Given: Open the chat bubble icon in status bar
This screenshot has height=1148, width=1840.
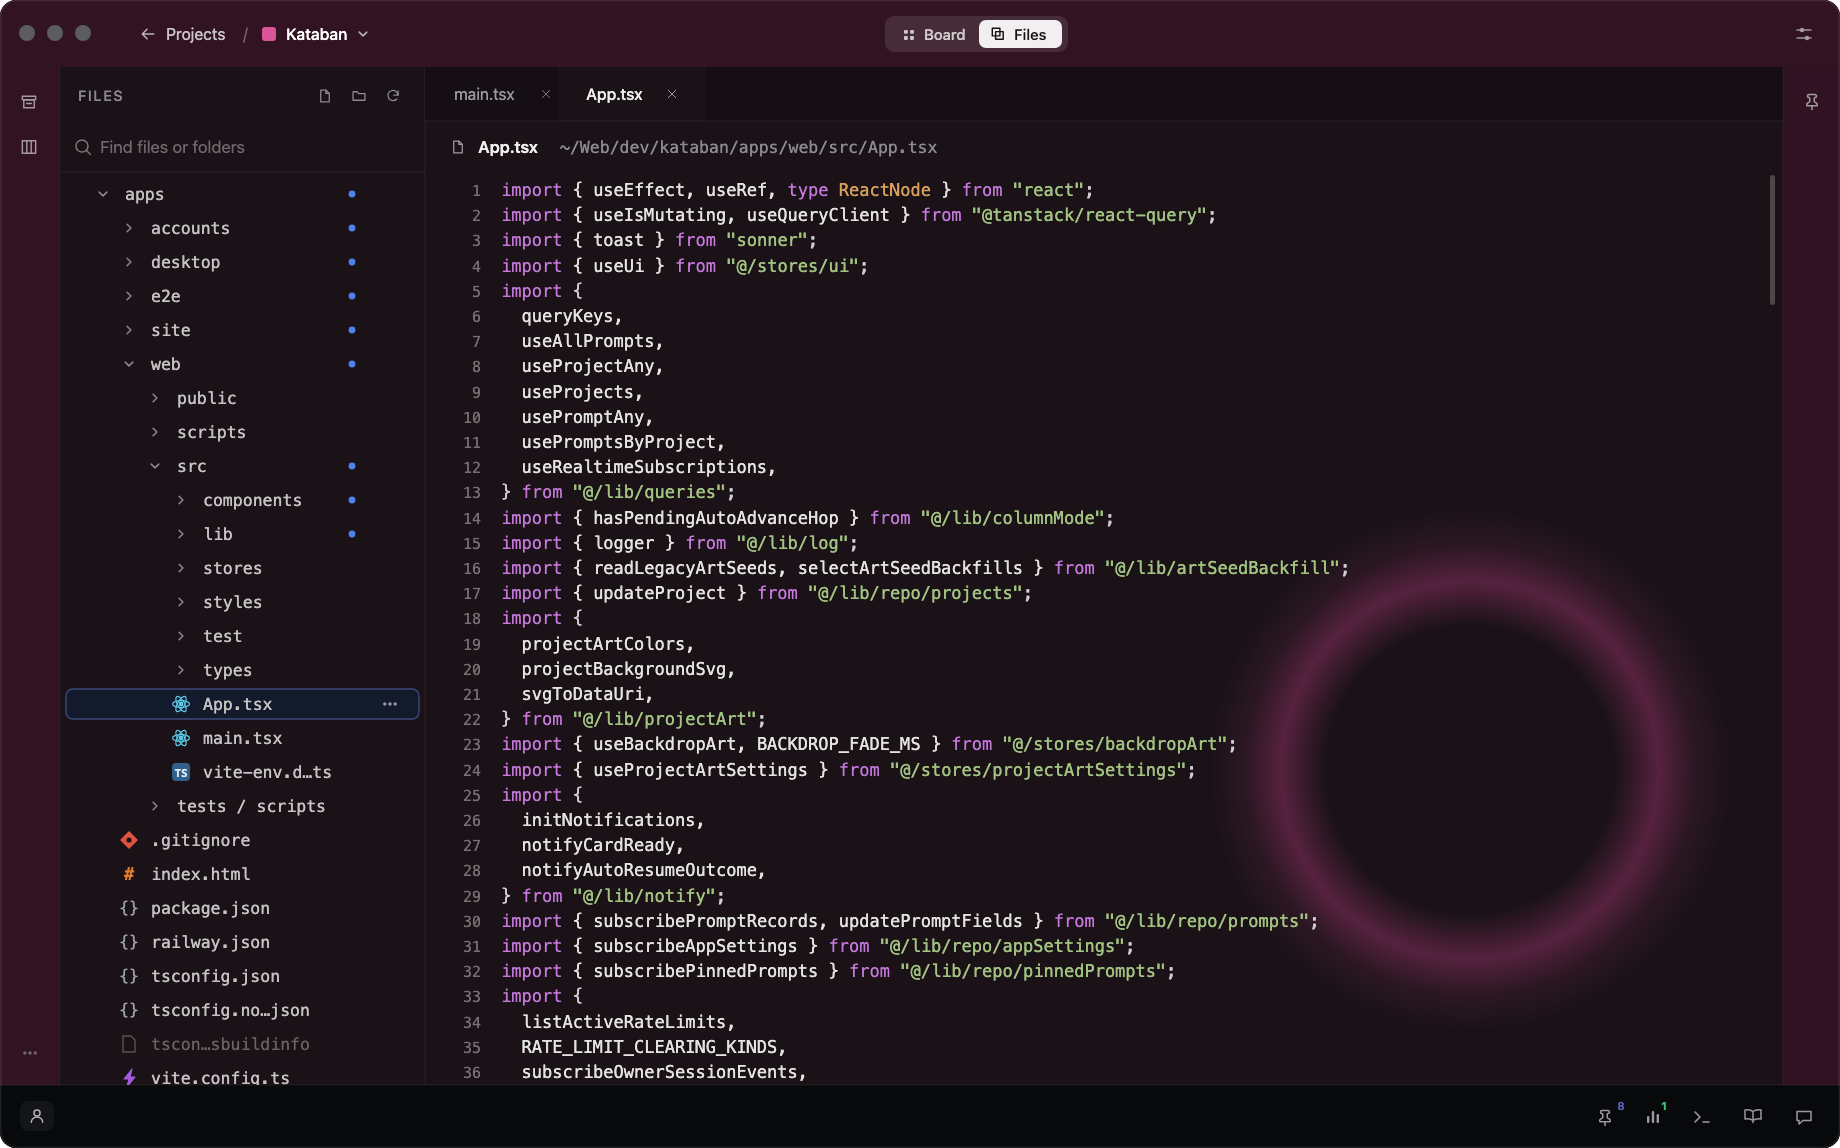Looking at the screenshot, I should coord(1804,1117).
